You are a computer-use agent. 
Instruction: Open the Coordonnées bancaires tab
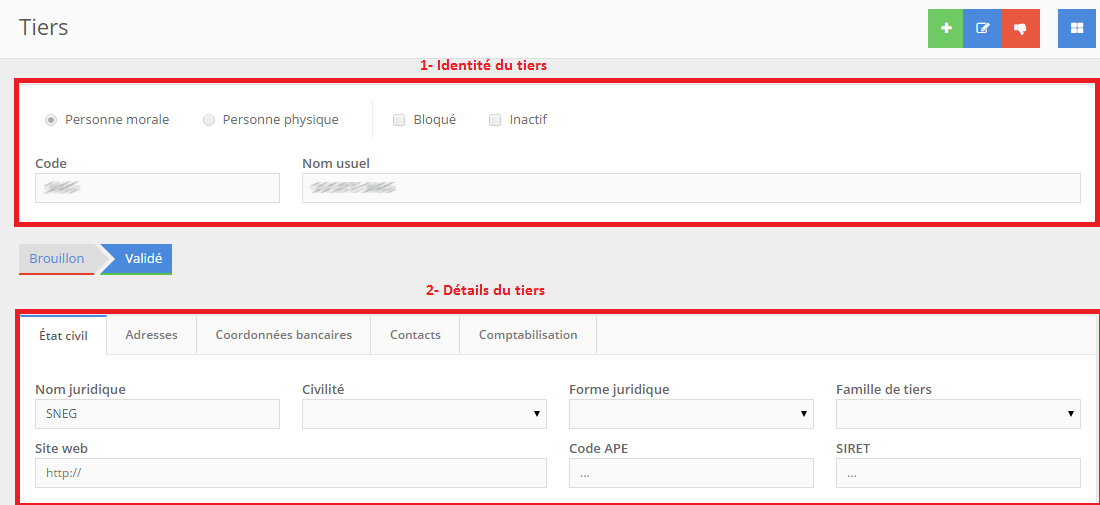tap(283, 335)
